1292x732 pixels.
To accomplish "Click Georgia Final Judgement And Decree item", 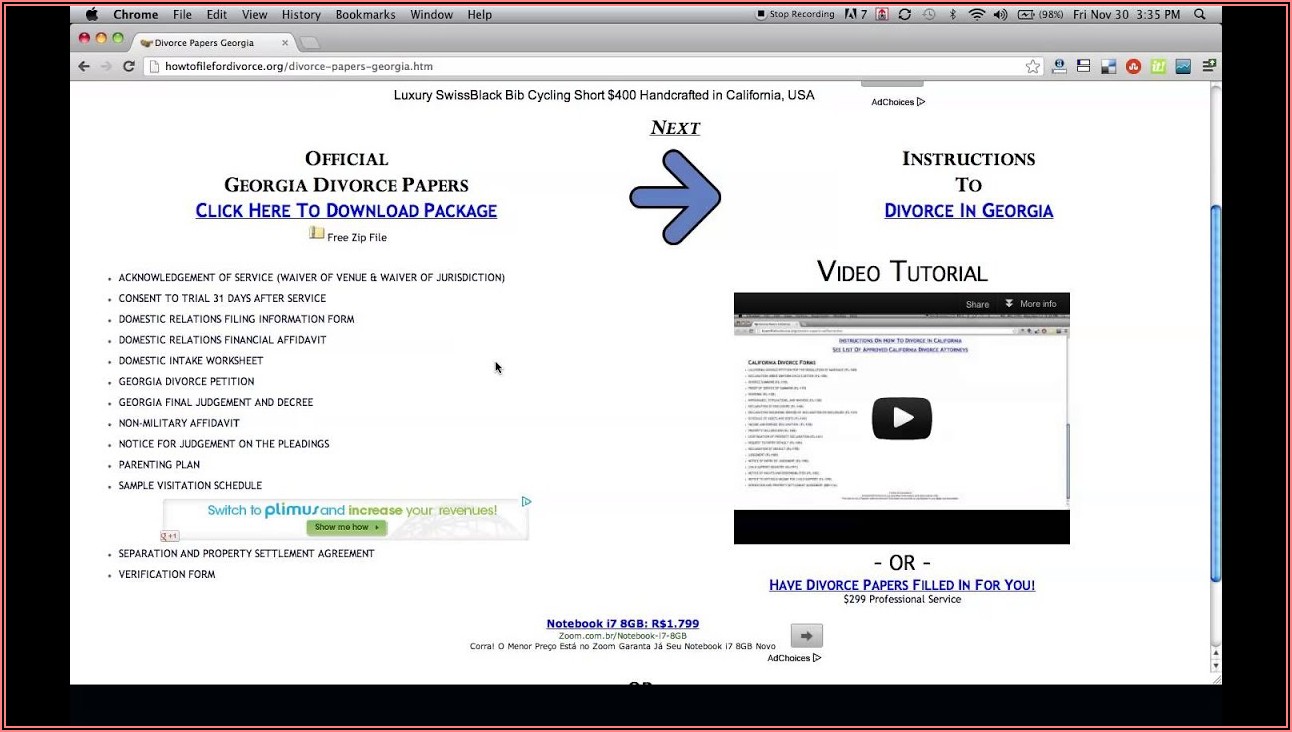I will point(216,402).
